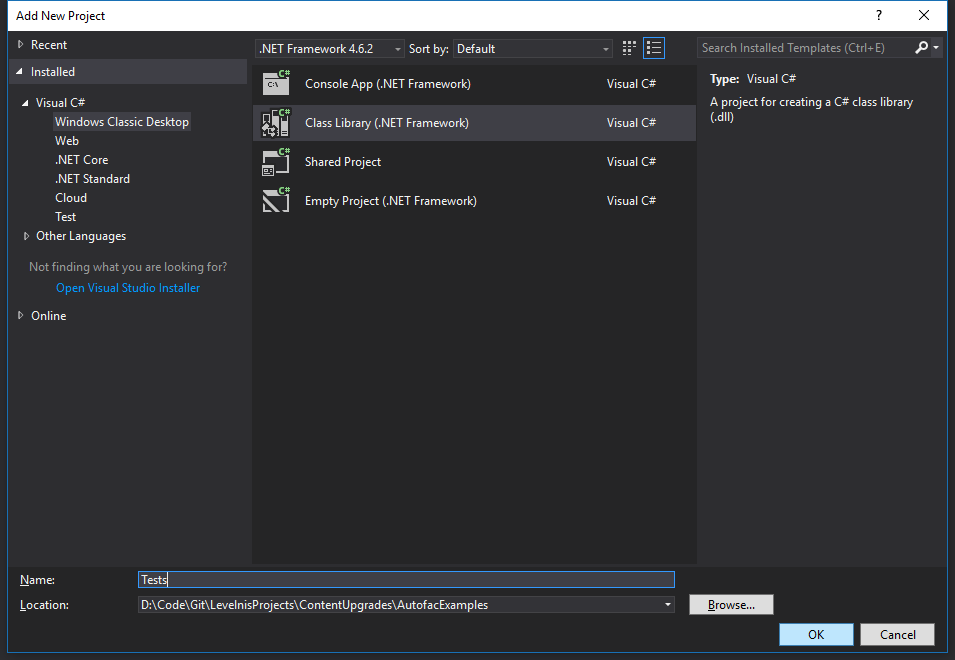Open the help question mark button
Image resolution: width=955 pixels, height=660 pixels.
[878, 15]
